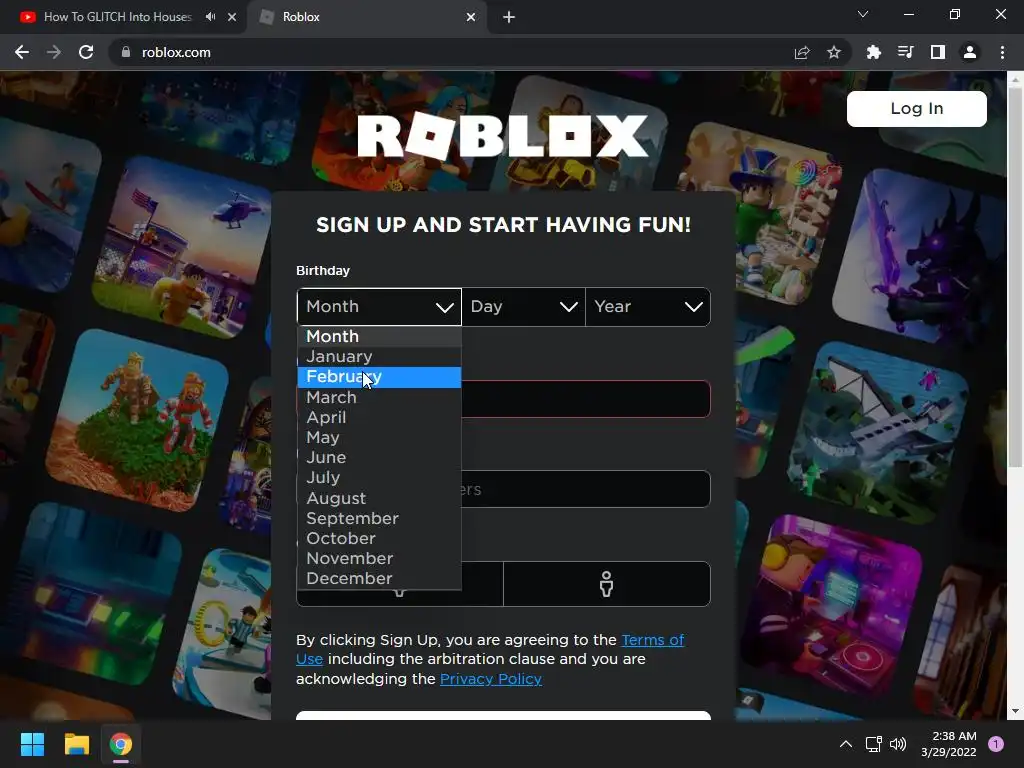Open the Windows Start menu
The image size is (1024, 768).
pos(32,744)
